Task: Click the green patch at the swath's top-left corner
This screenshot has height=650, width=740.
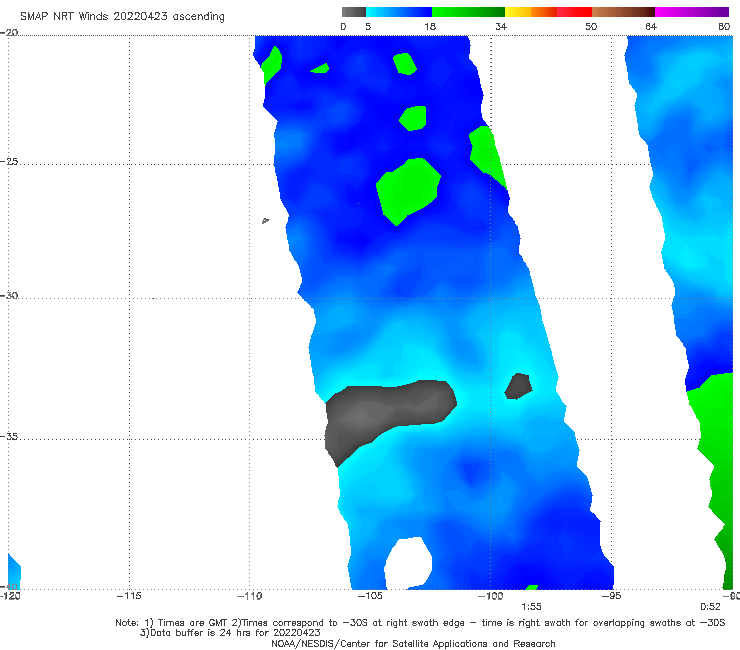Action: coord(272,64)
